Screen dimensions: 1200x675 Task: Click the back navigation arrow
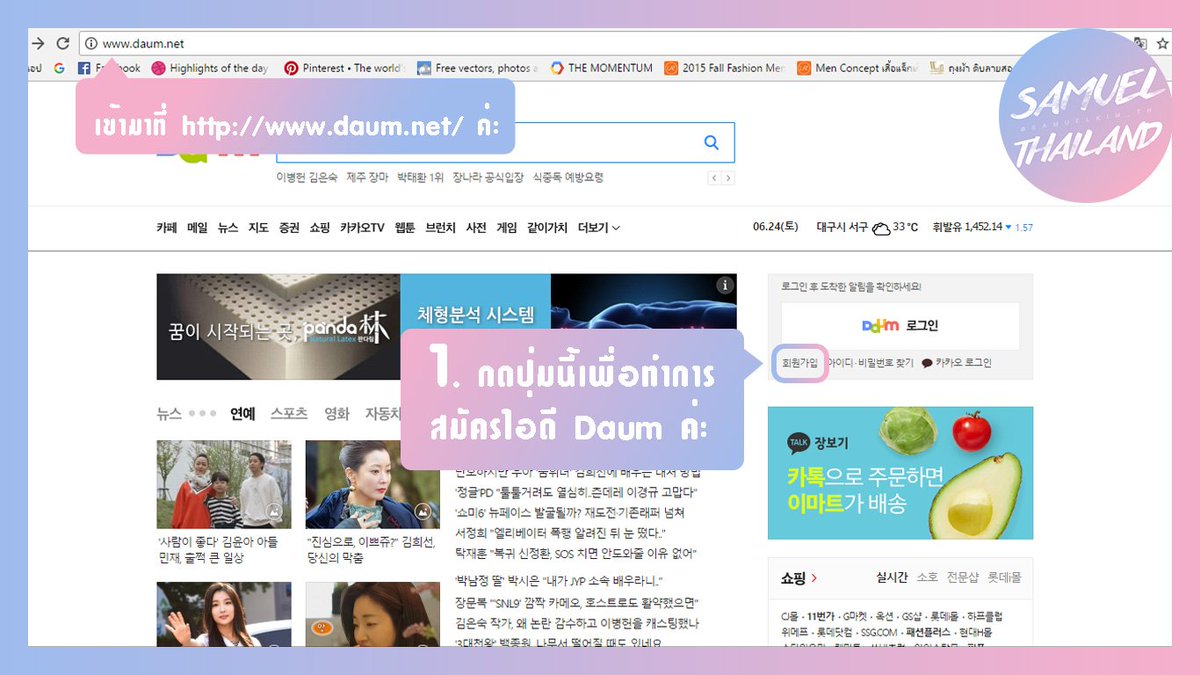point(39,43)
